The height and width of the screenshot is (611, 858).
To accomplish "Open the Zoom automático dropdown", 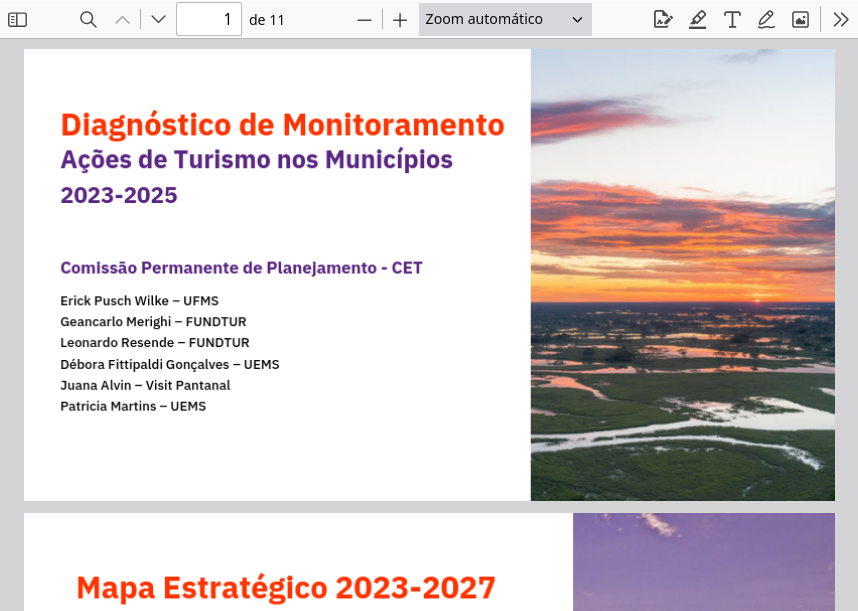I will tap(505, 20).
